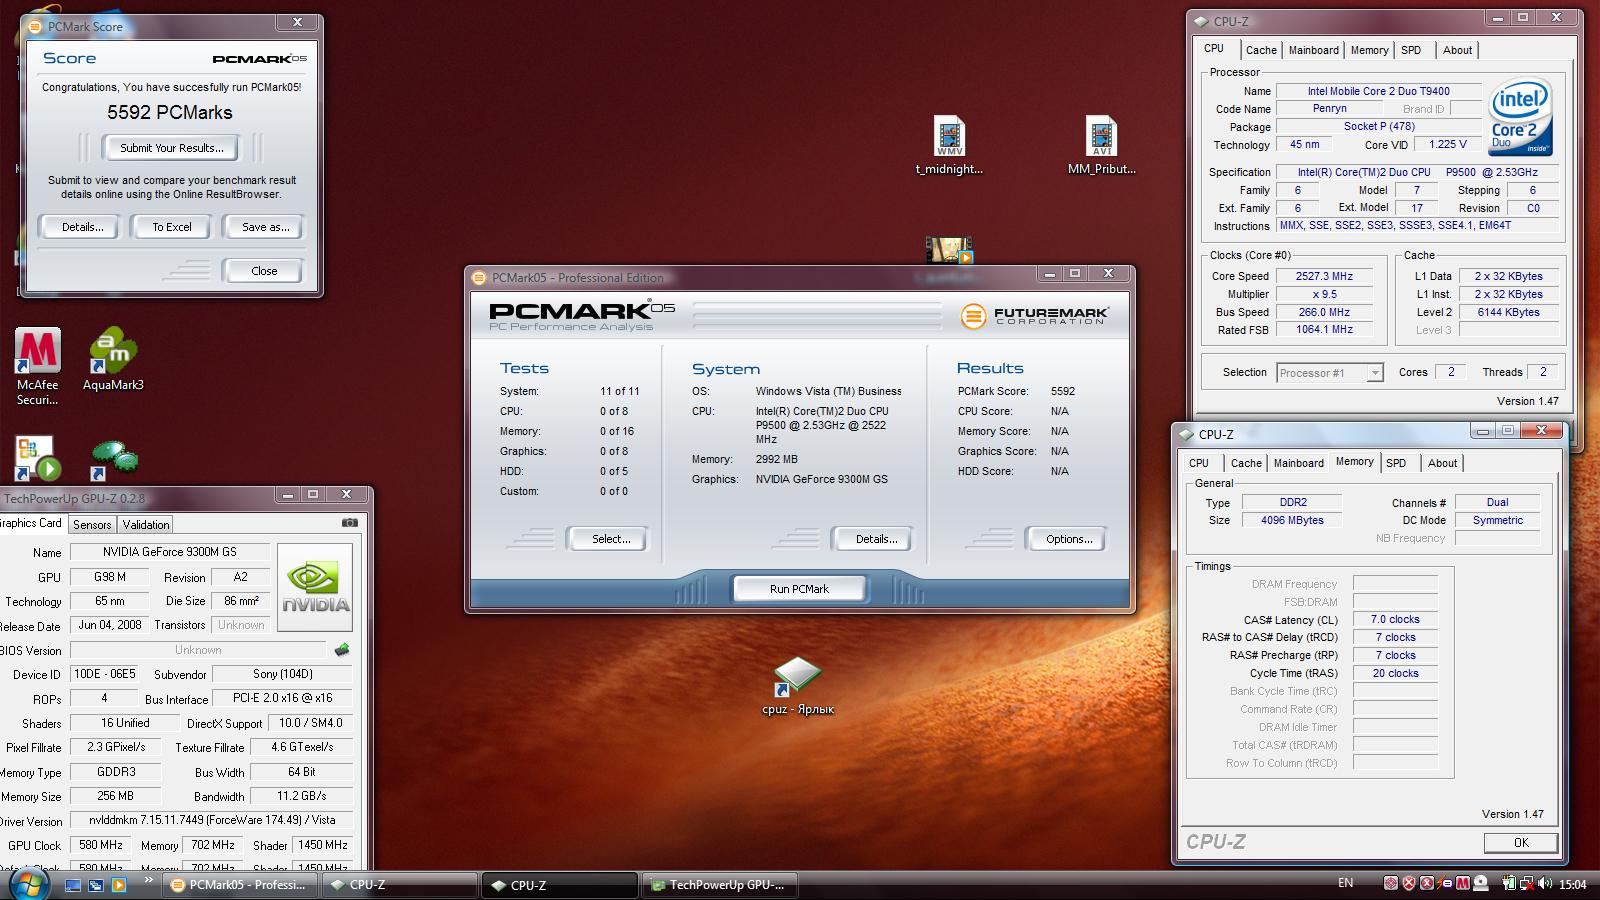Screen dimensions: 1600x900
Task: Click the Save as button
Action: pos(265,227)
